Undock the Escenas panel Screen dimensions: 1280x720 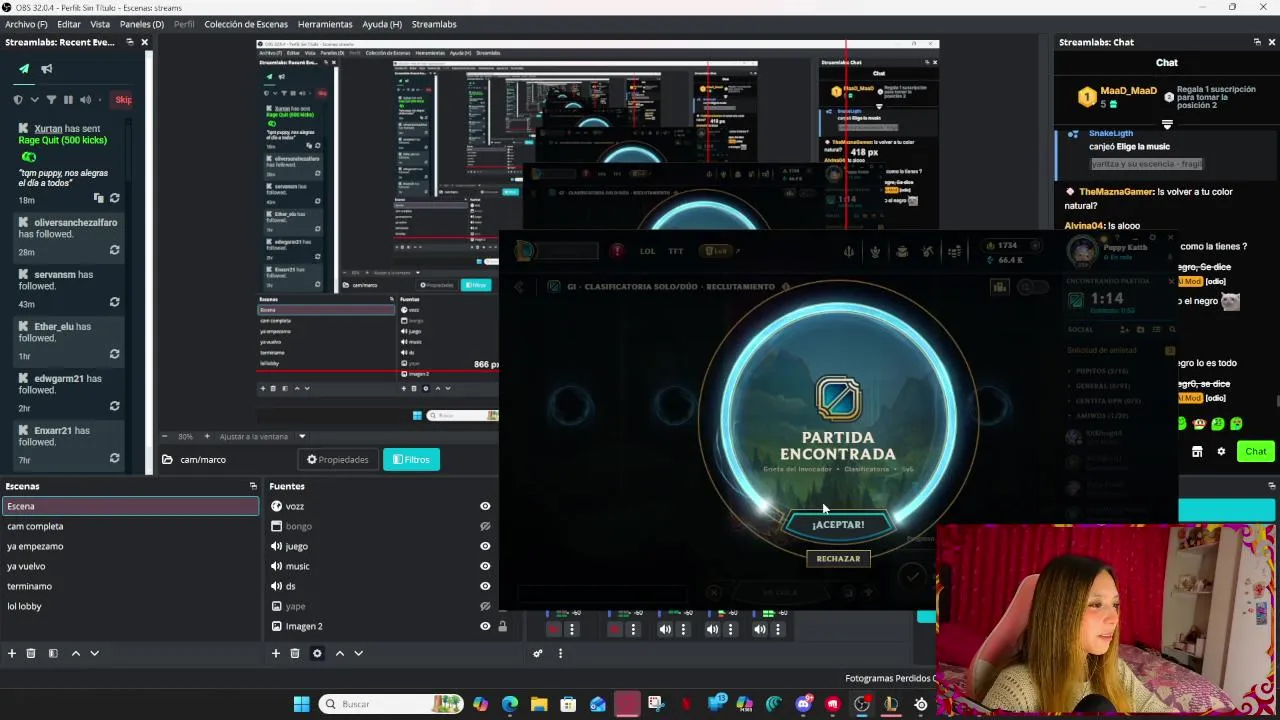(253, 486)
